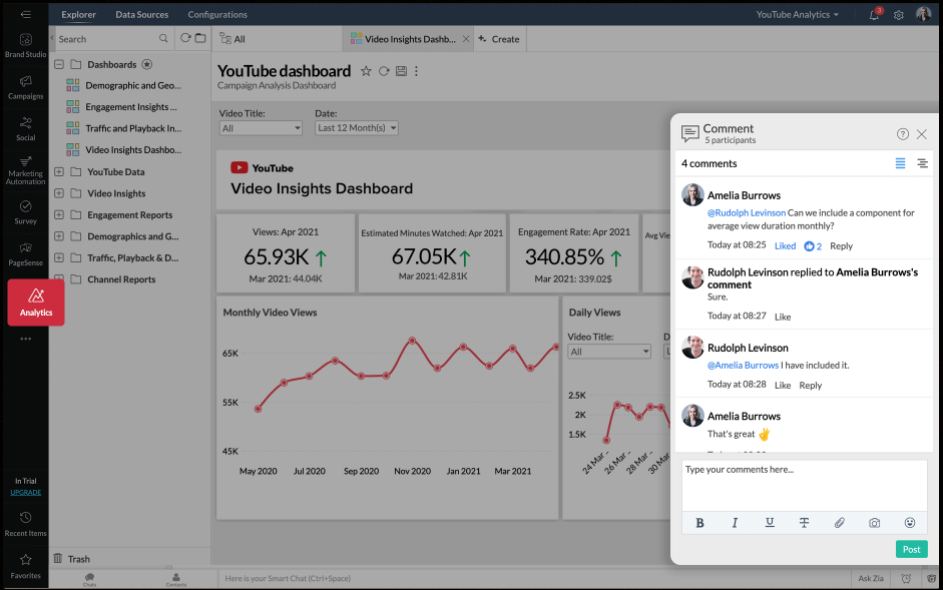
Task: Show more modules via ellipsis in sidebar
Action: (25, 339)
